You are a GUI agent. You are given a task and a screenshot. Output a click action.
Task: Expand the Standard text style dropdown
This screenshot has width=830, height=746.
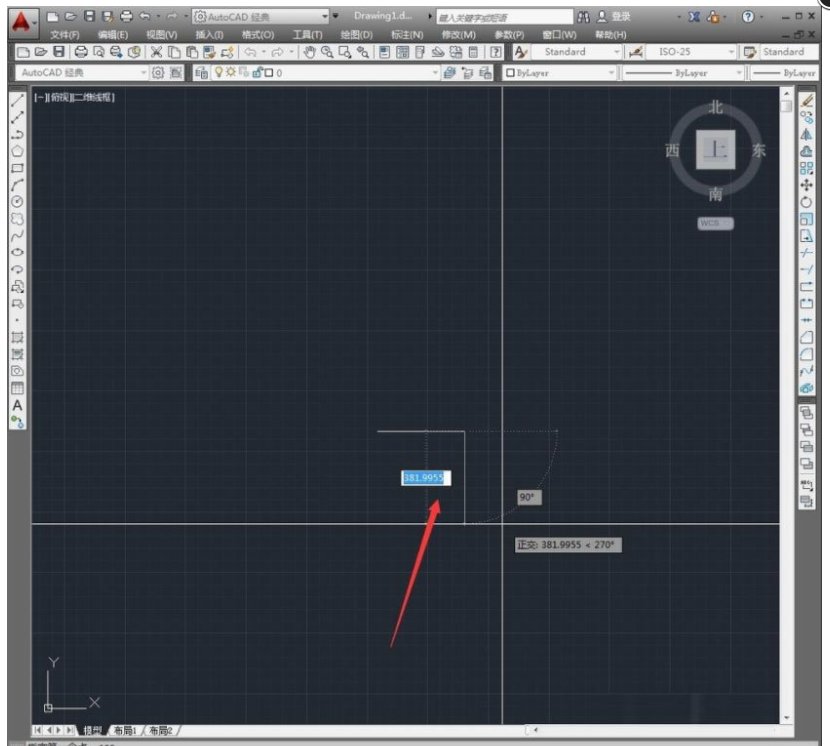point(616,52)
